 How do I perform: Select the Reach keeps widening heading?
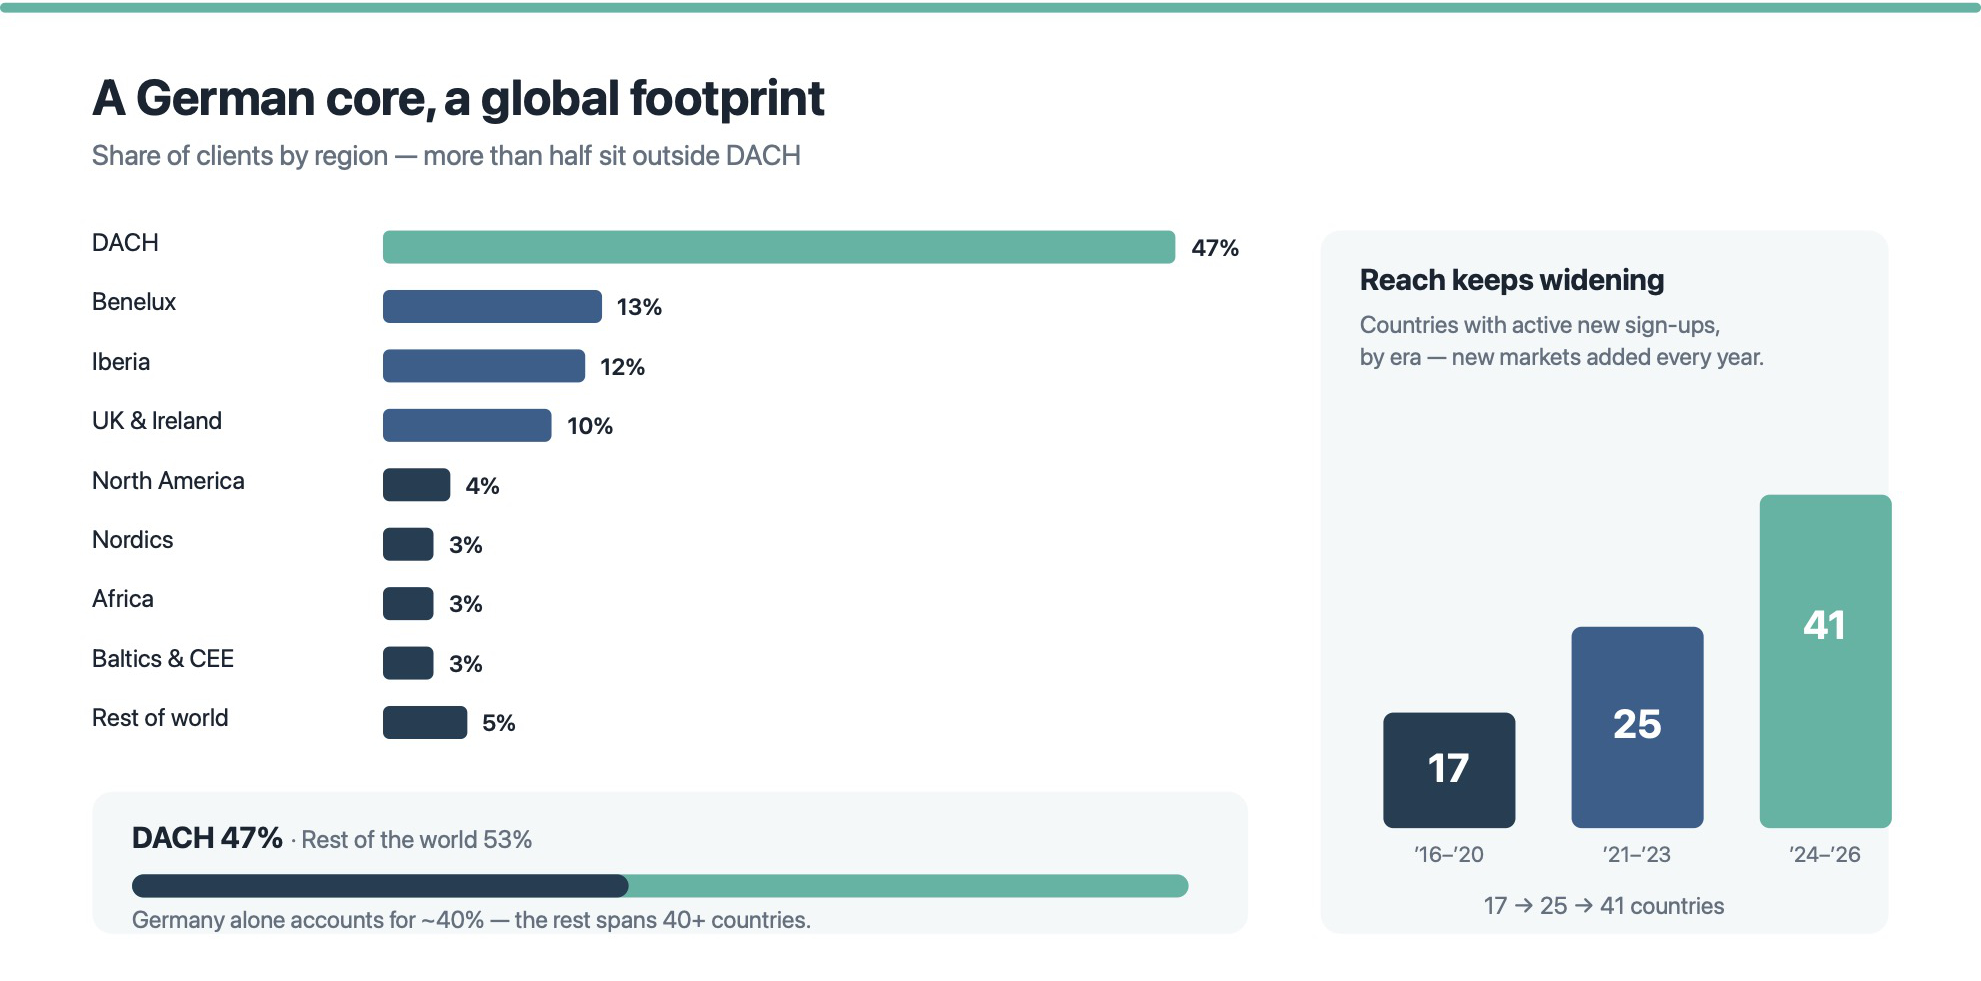click(x=1512, y=280)
